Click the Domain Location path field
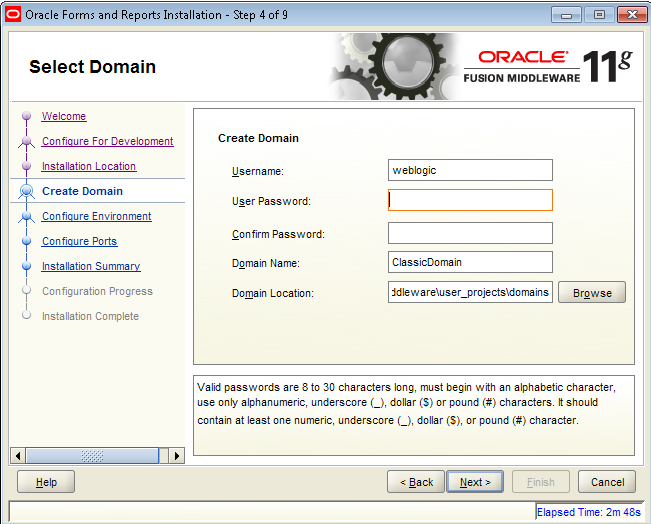The image size is (651, 524). click(470, 292)
